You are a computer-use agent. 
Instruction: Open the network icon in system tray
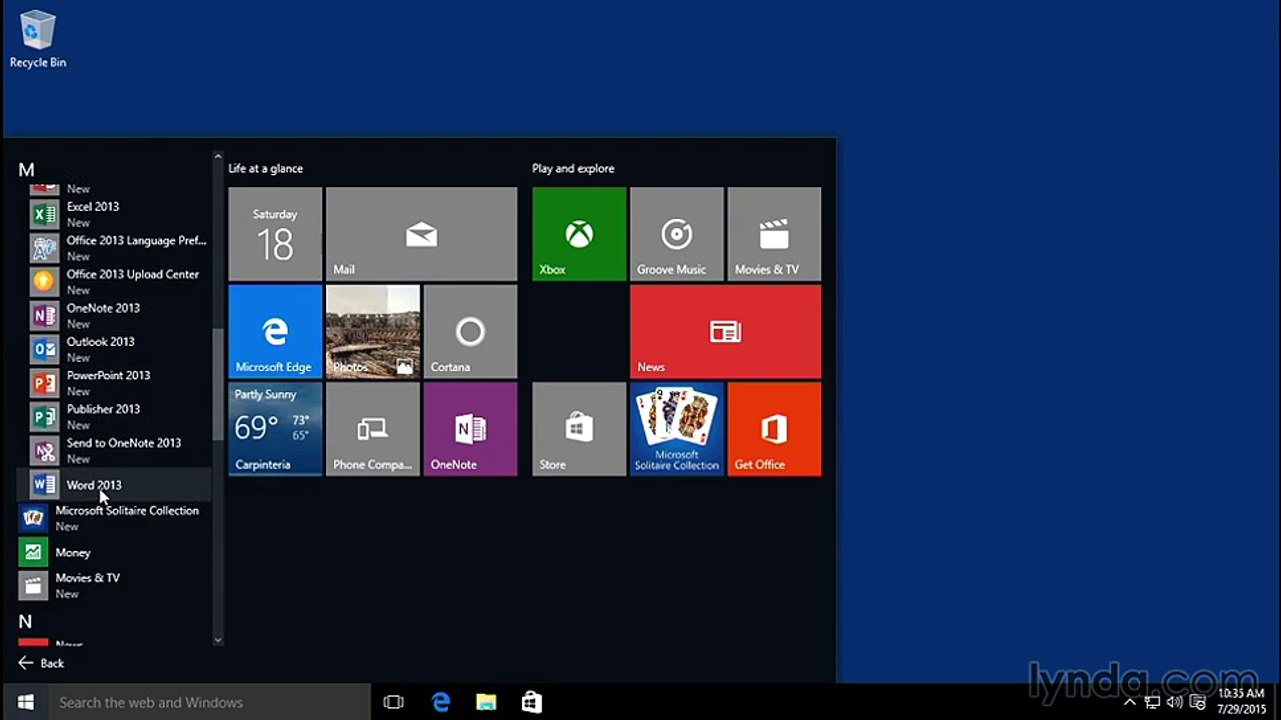click(x=1153, y=702)
